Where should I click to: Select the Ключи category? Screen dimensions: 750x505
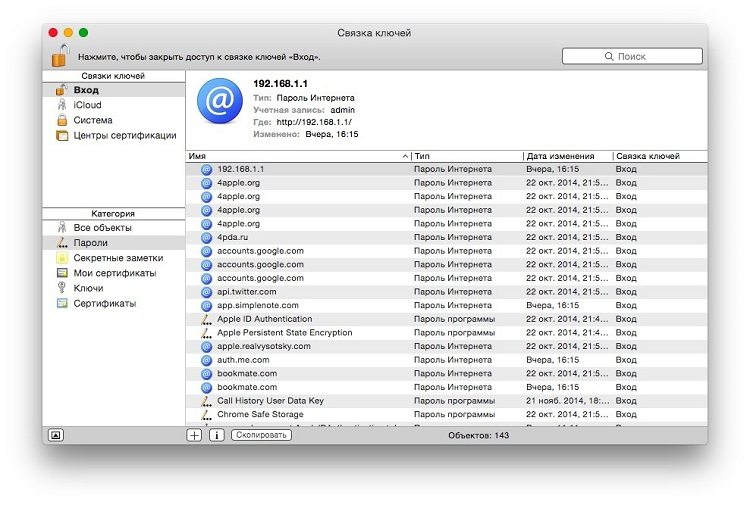(88, 288)
